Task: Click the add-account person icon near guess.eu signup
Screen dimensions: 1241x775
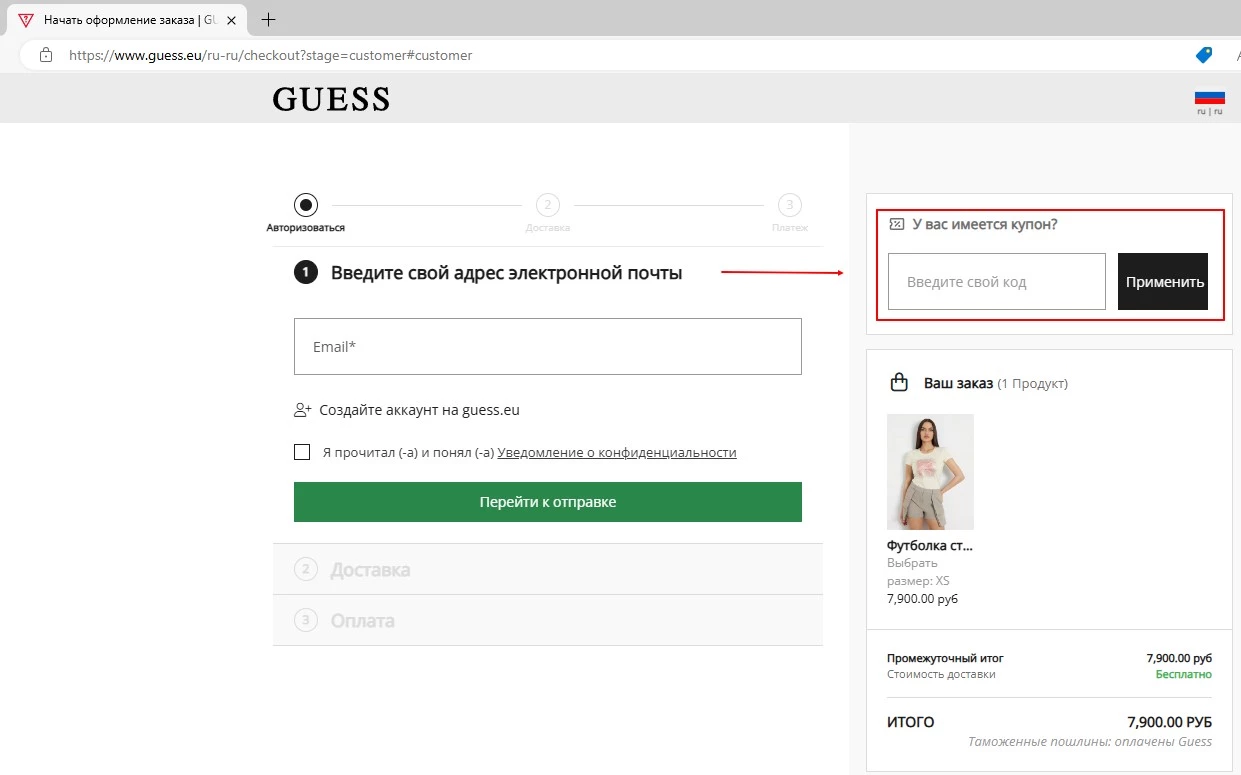Action: point(301,409)
